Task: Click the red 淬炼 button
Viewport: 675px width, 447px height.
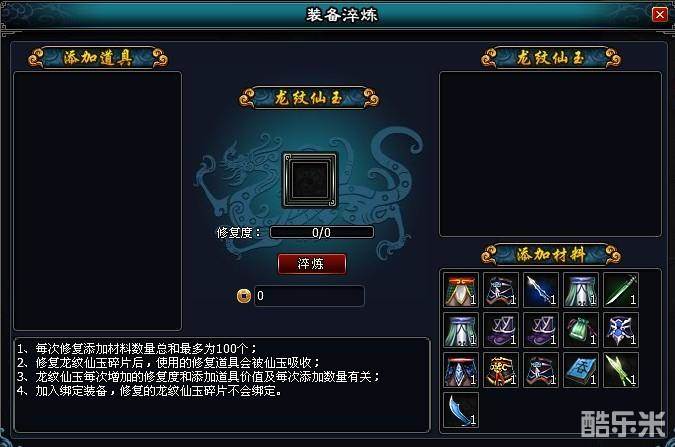Action: (312, 264)
